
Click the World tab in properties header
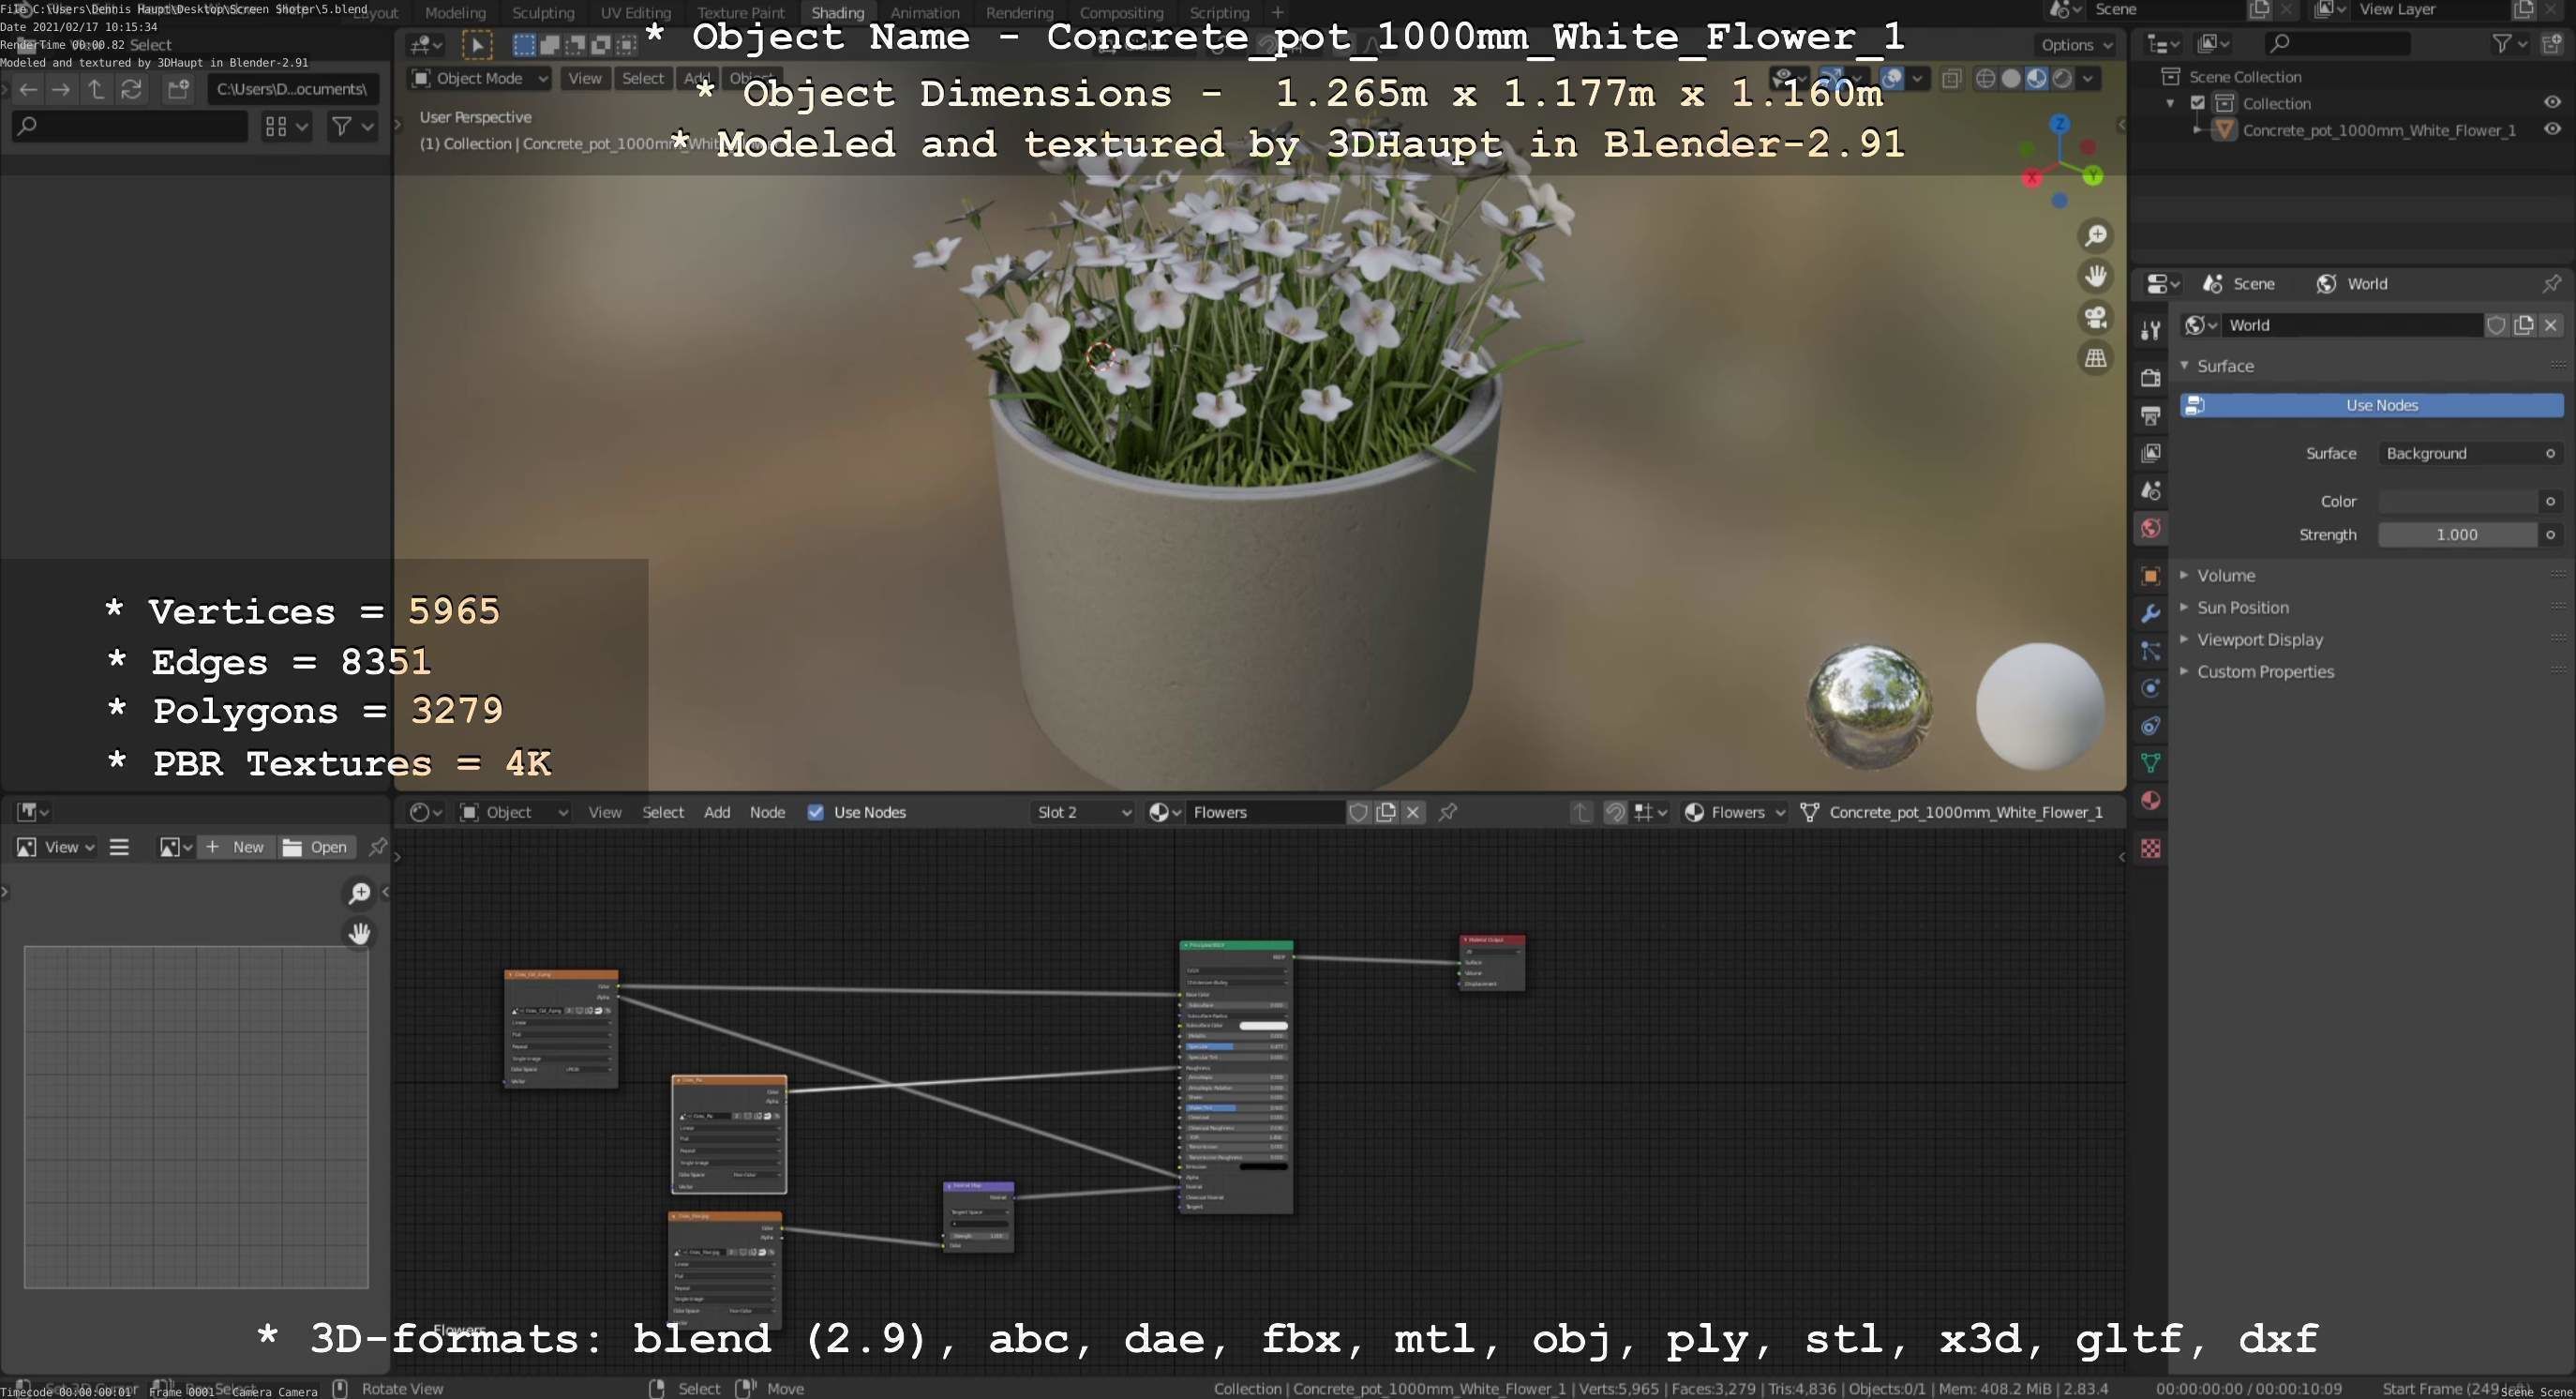click(x=2352, y=284)
